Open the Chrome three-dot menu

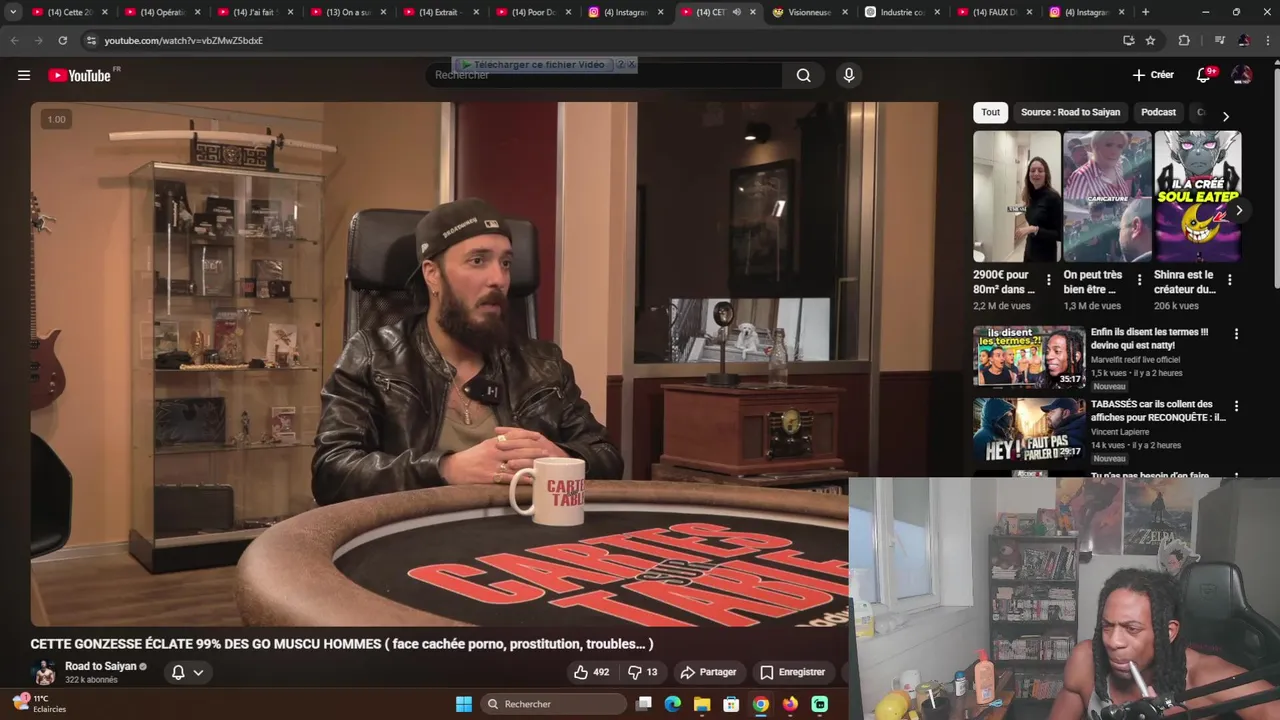[x=1268, y=40]
